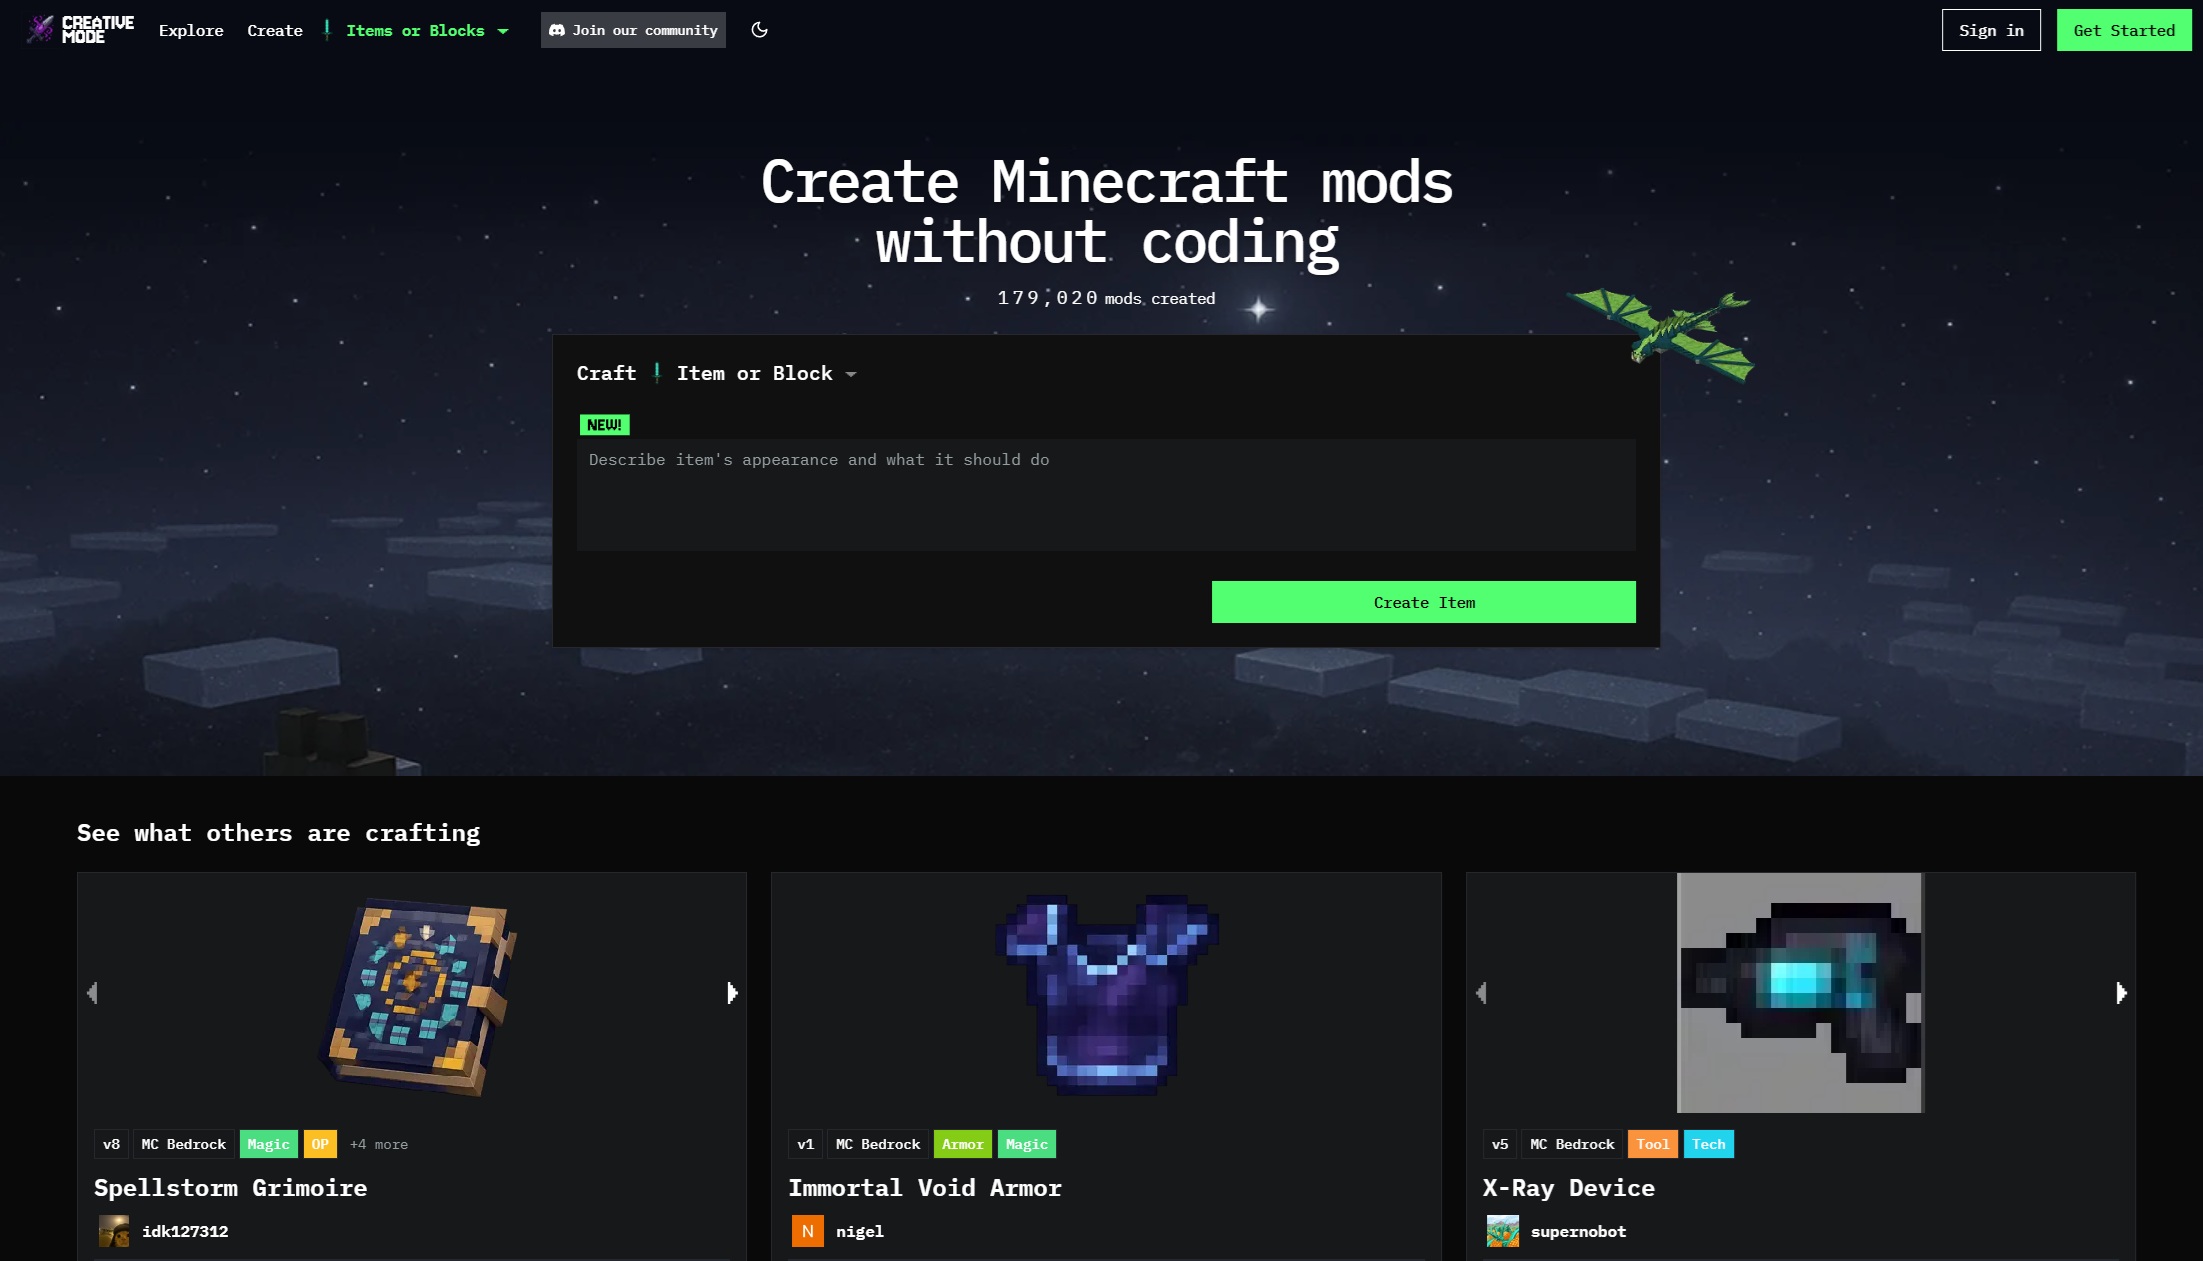
Task: Click the Creative Mode logo
Action: pos(80,30)
